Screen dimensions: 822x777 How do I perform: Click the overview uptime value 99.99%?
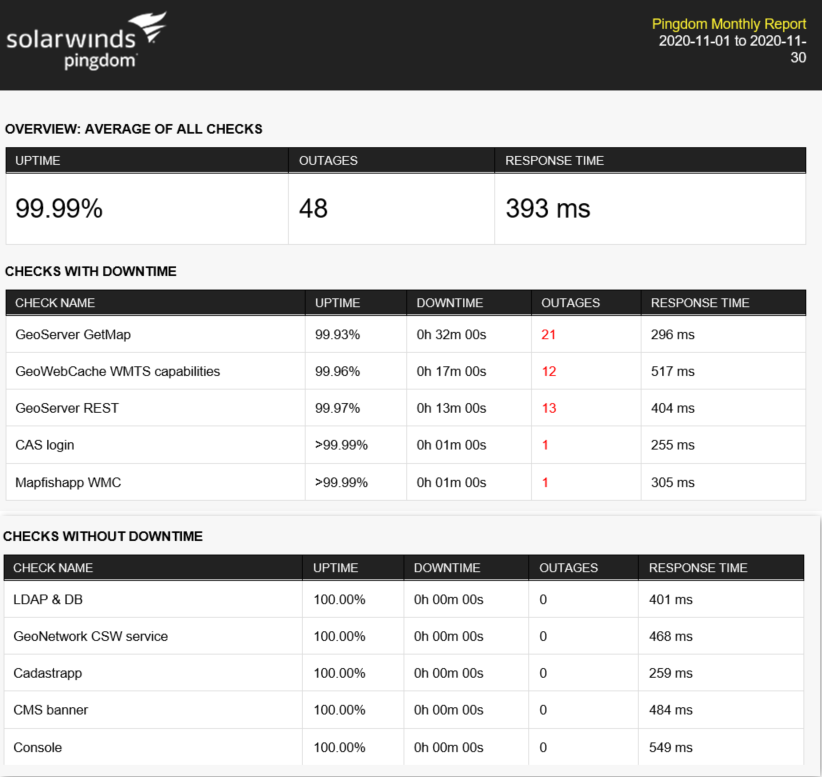(59, 208)
